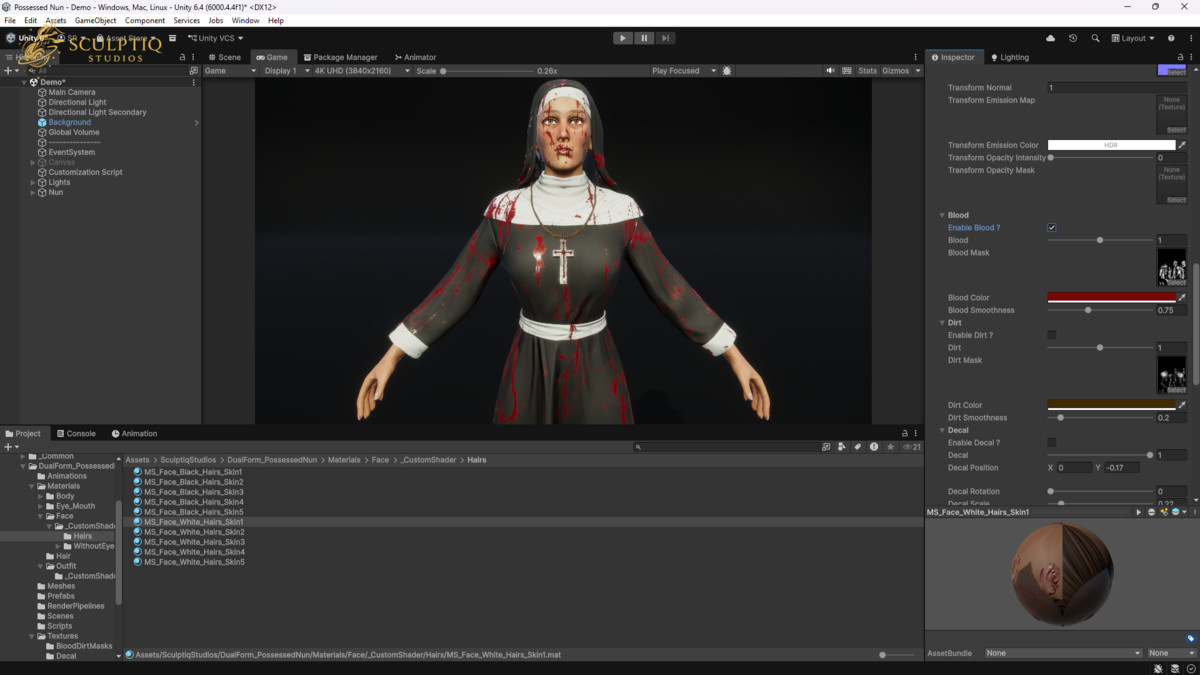
Task: Open the Prefabs folder in Project tree
Action: point(61,596)
